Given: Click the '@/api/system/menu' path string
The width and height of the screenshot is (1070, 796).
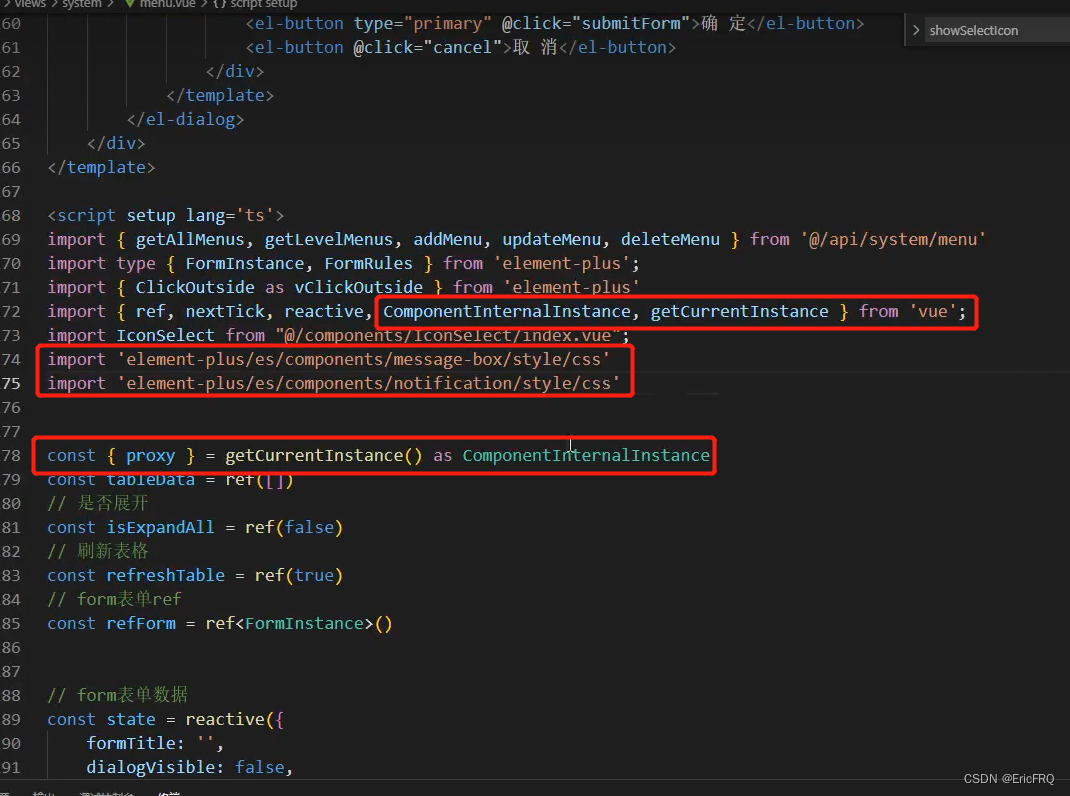Looking at the screenshot, I should pyautogui.click(x=893, y=240).
